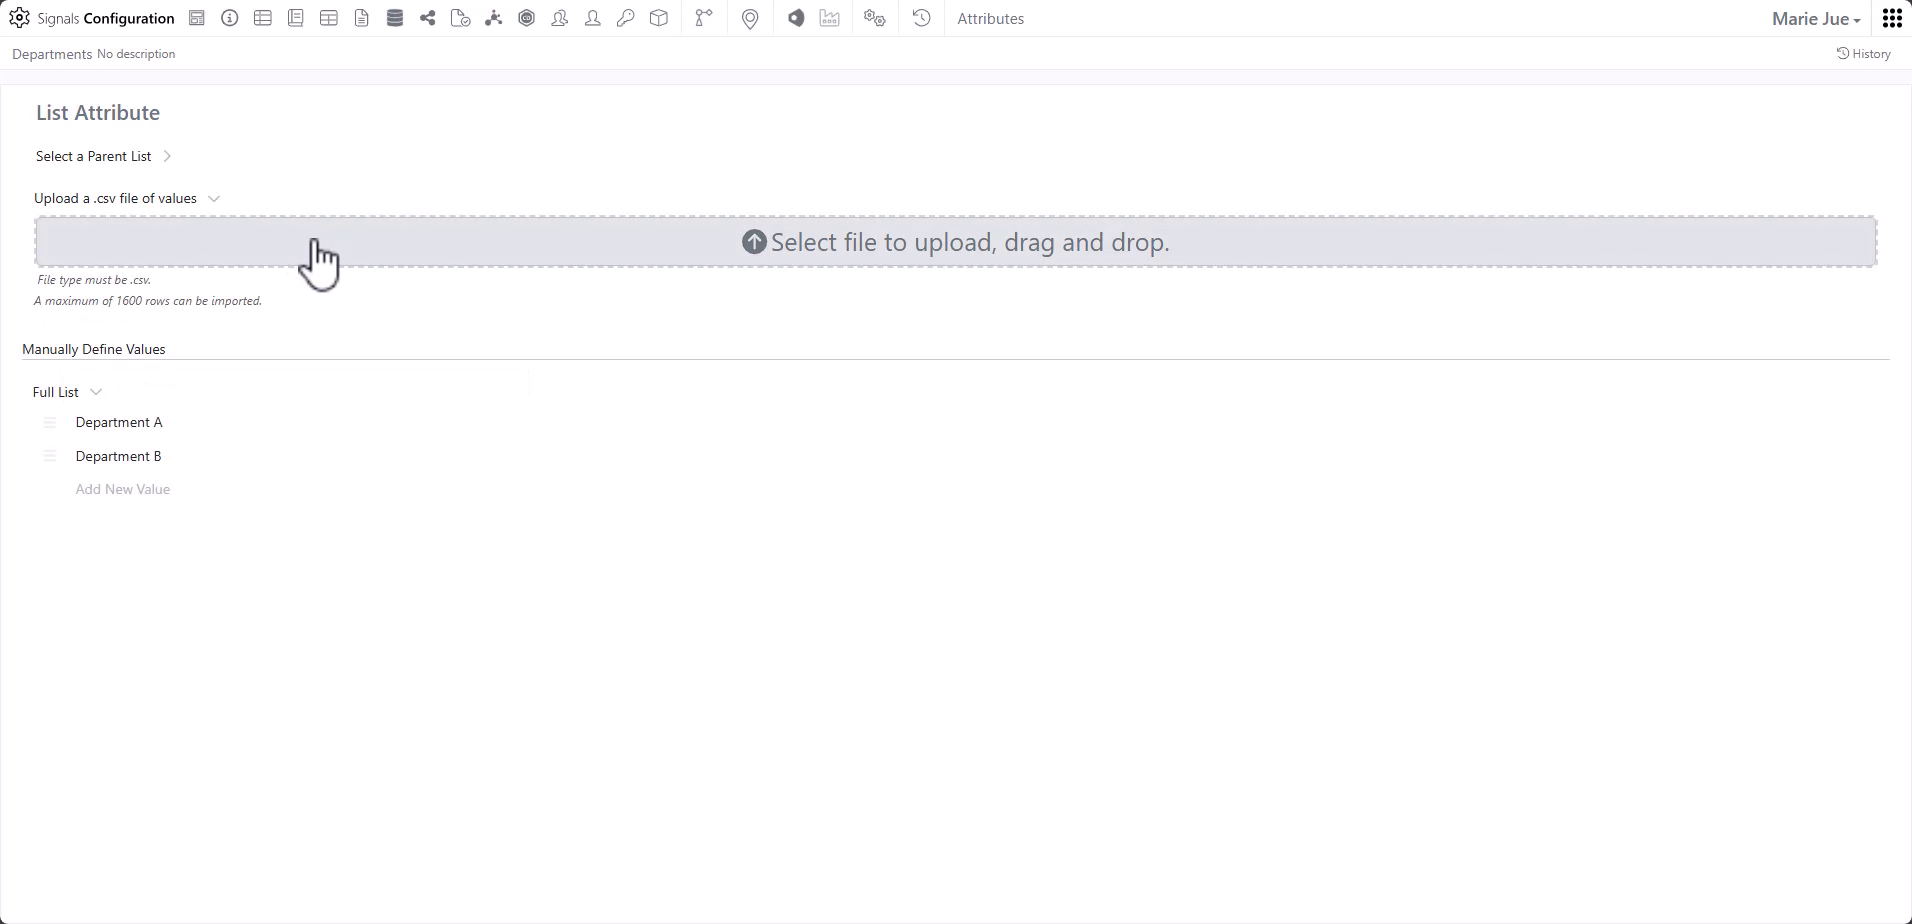Click the history restore icon in the toolbar
The height and width of the screenshot is (924, 1912).
point(921,18)
